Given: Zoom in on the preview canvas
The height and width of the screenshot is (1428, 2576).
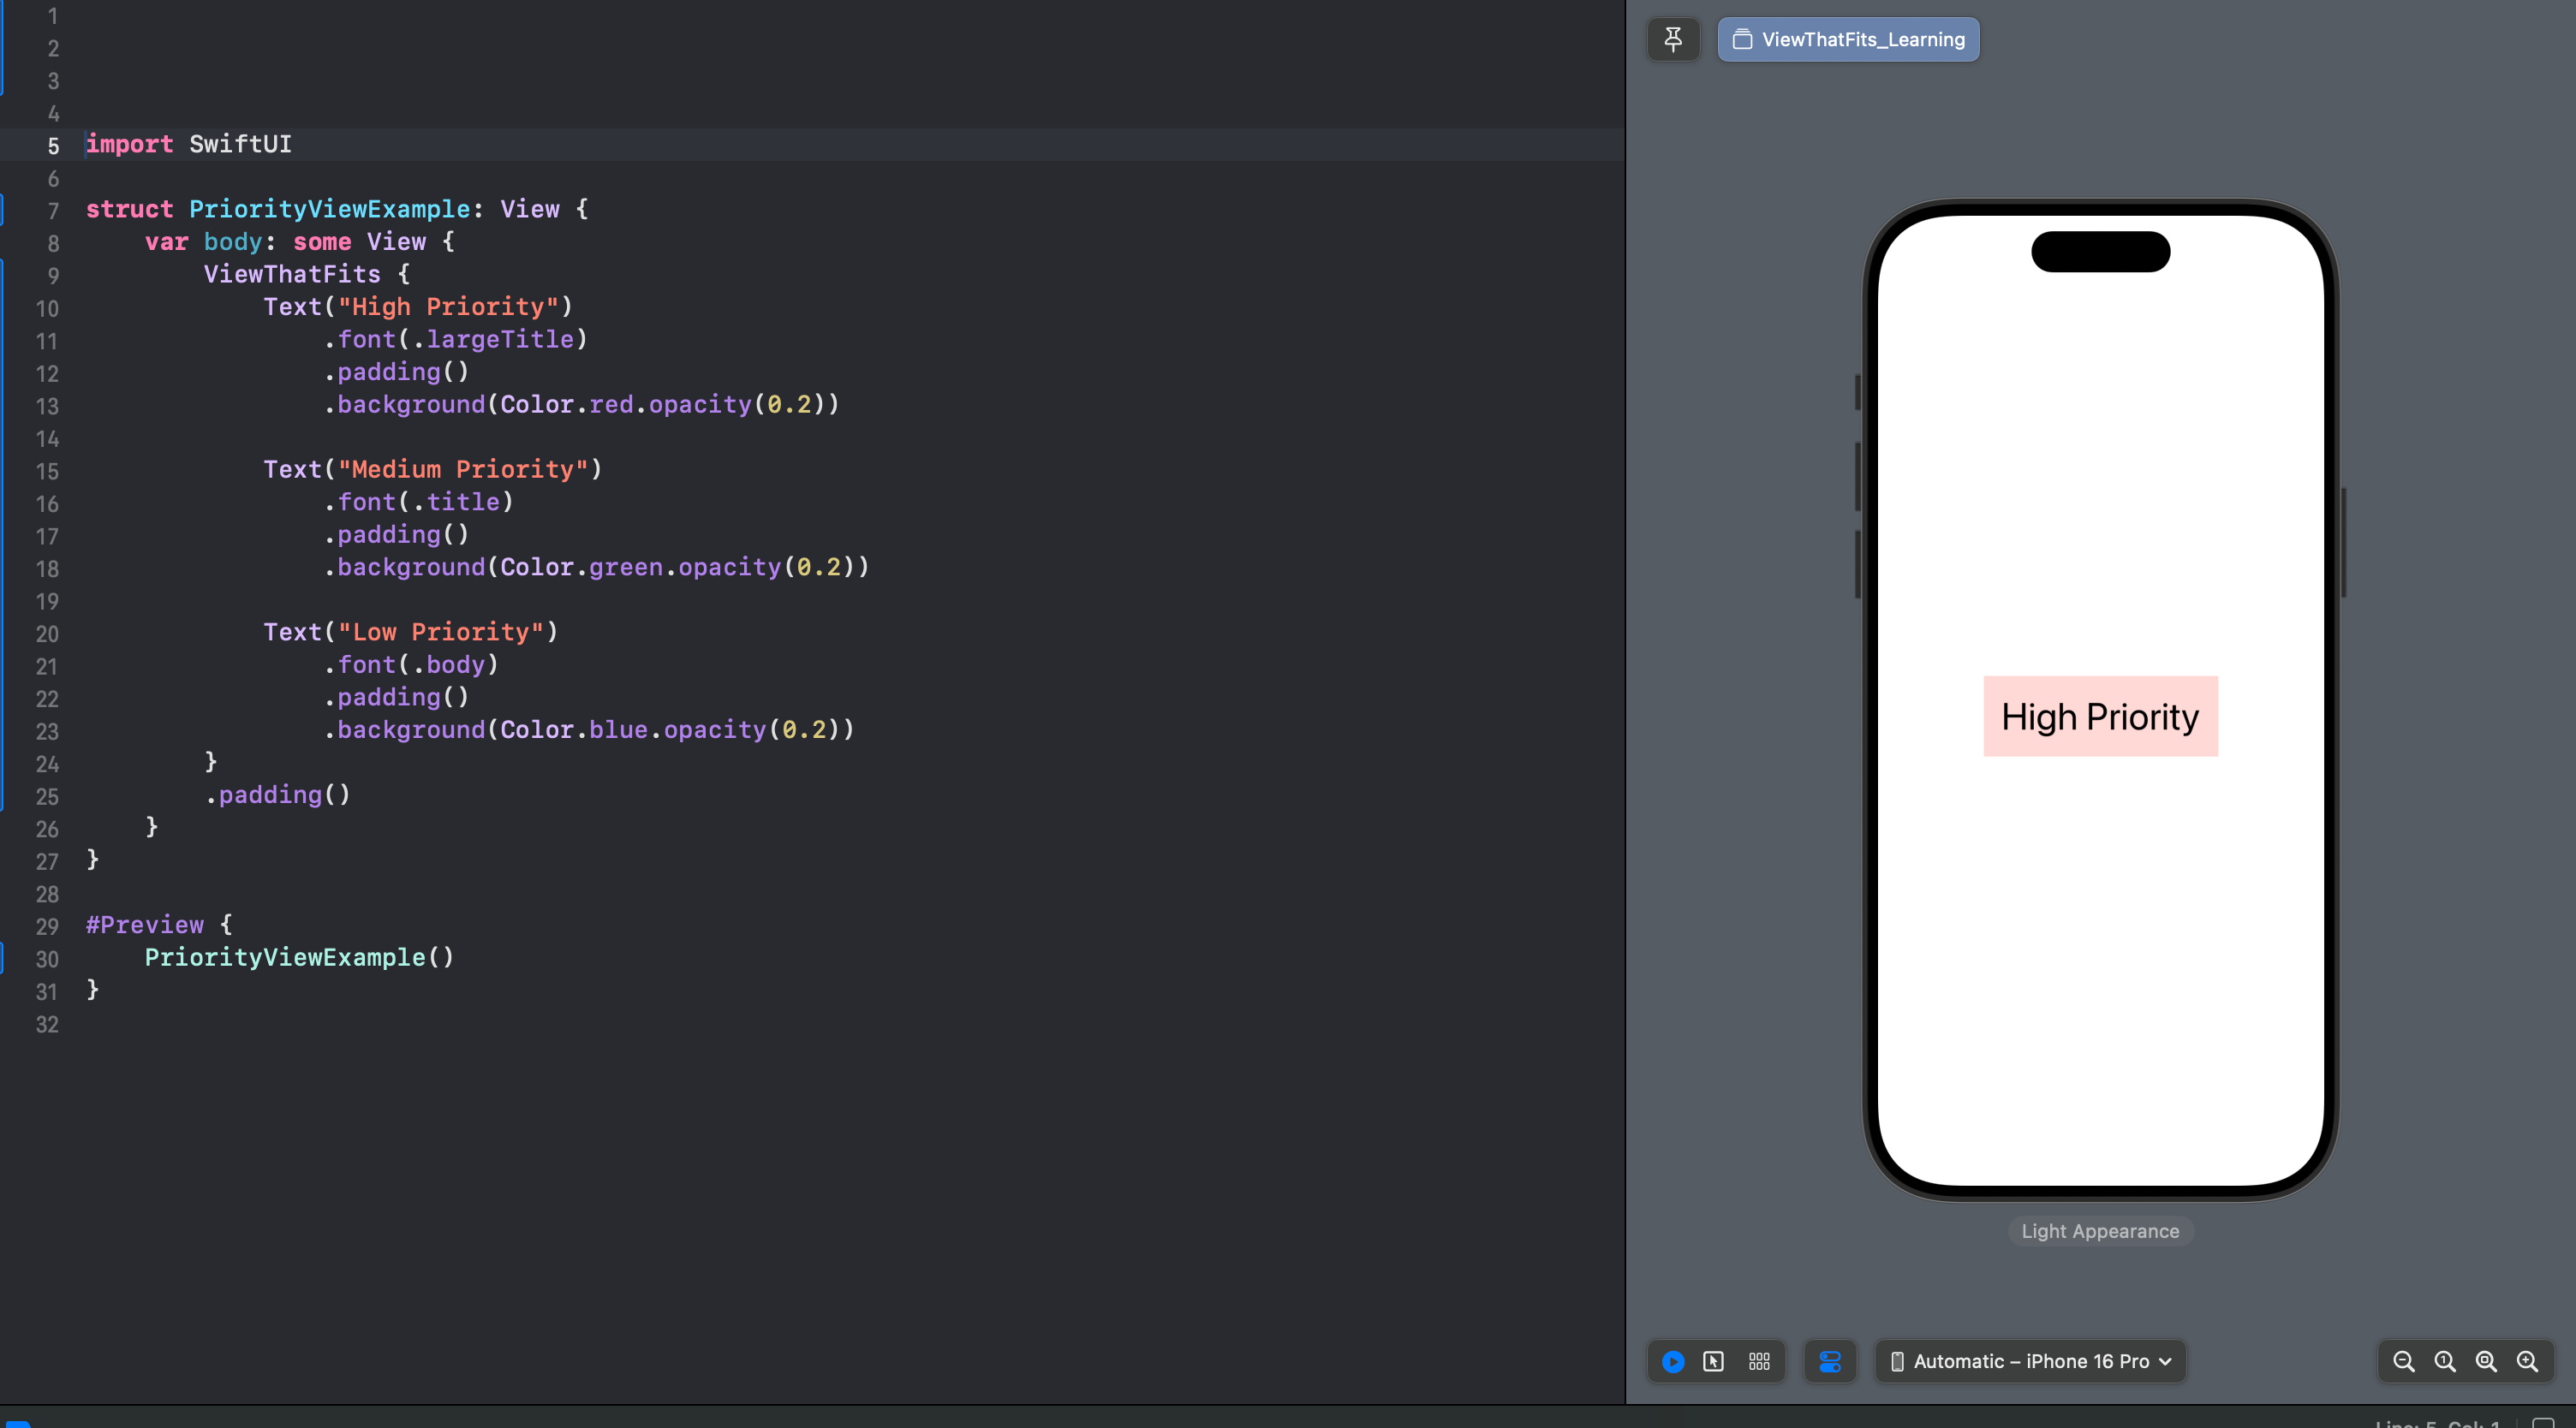Looking at the screenshot, I should click(x=2527, y=1361).
